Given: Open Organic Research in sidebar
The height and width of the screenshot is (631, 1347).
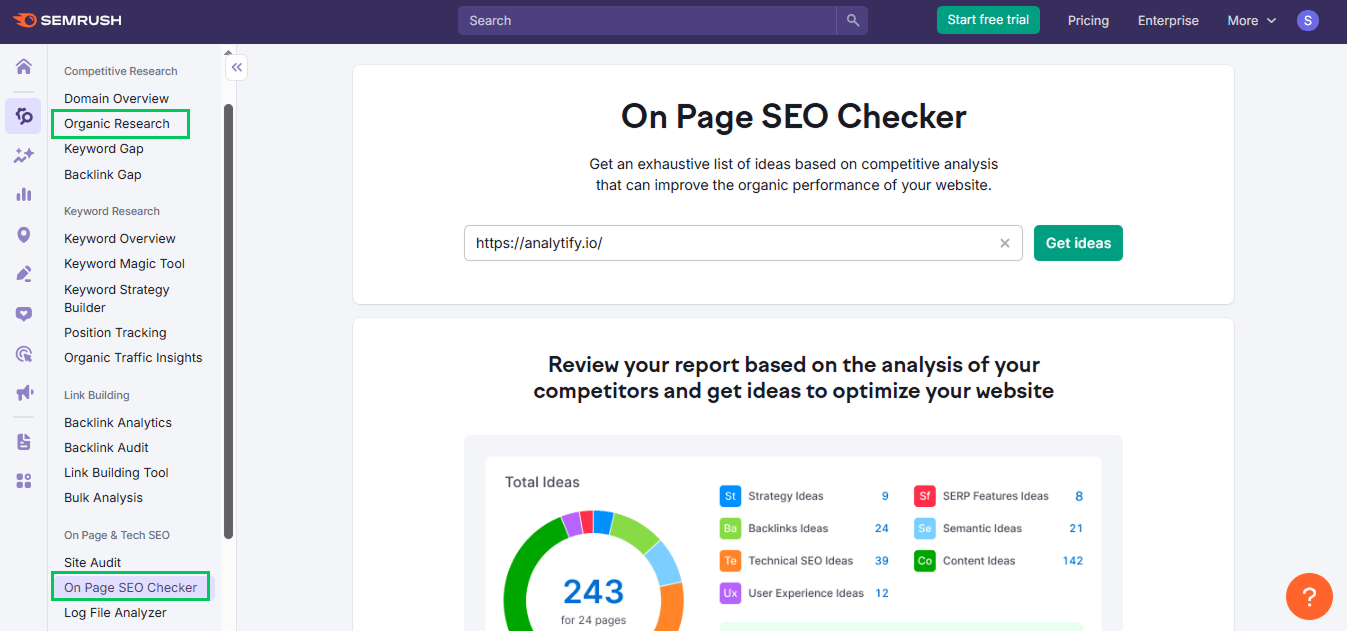Looking at the screenshot, I should (x=117, y=124).
